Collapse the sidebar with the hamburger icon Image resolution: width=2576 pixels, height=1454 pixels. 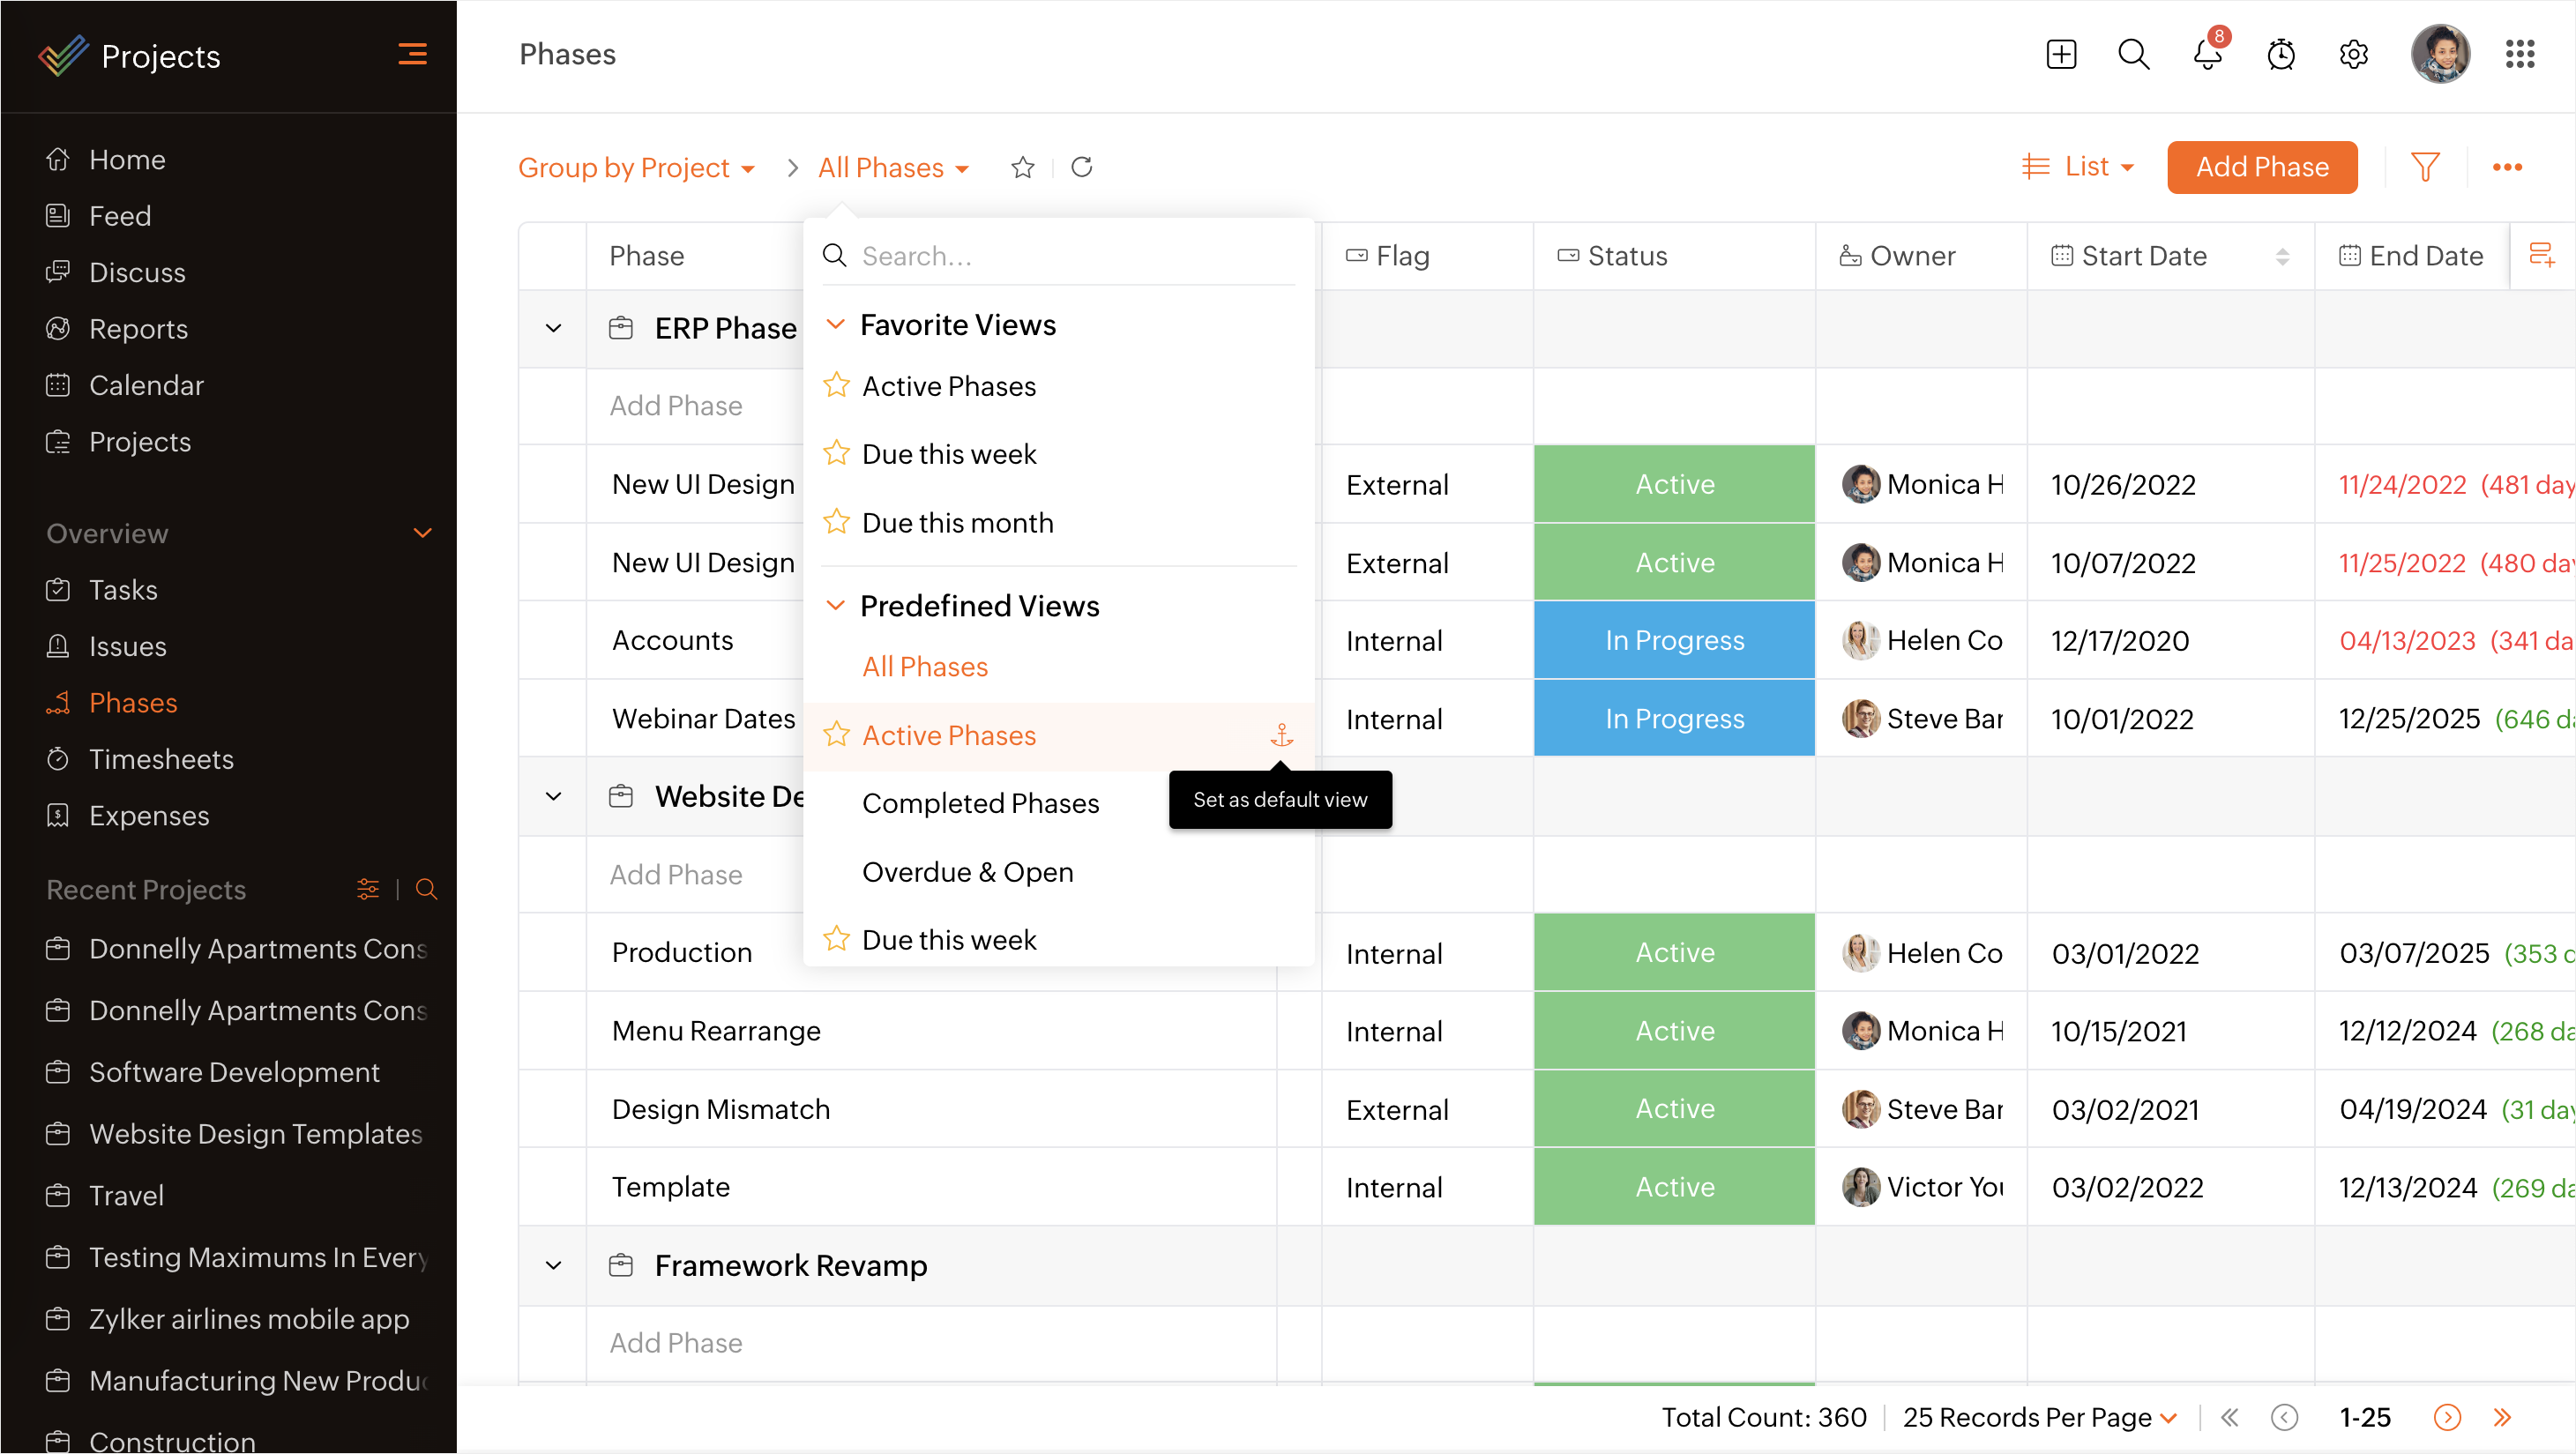[412, 54]
